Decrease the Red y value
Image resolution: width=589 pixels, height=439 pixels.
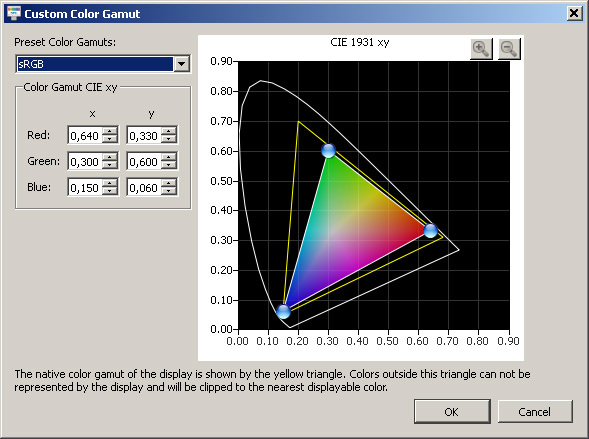169,139
